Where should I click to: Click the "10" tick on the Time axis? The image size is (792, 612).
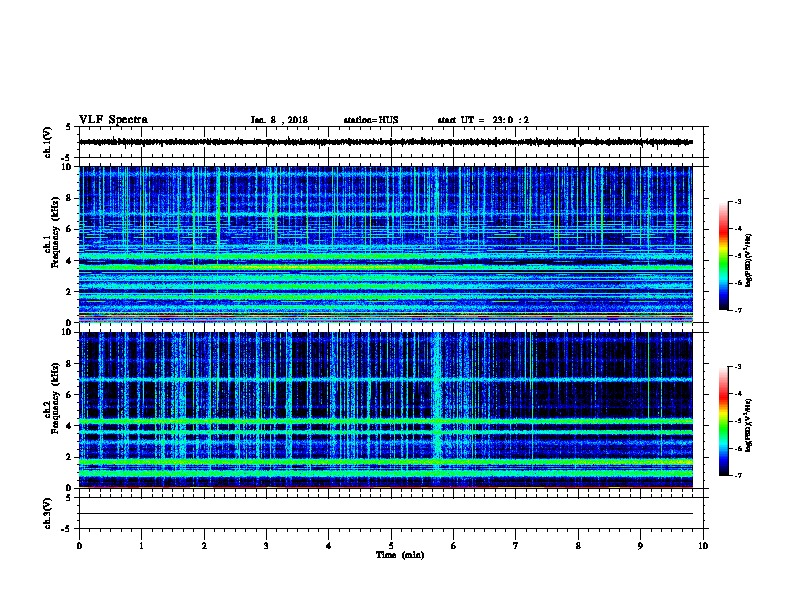pyautogui.click(x=703, y=546)
